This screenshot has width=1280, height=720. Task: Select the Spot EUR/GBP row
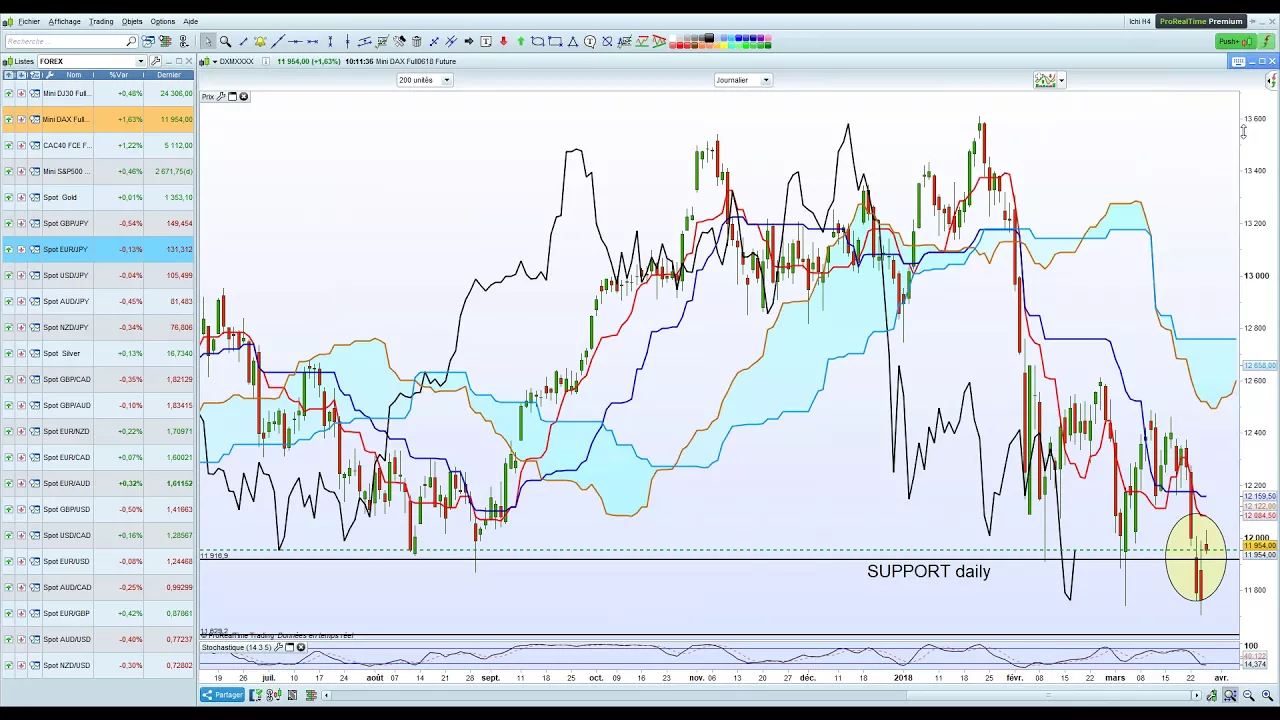[x=98, y=613]
